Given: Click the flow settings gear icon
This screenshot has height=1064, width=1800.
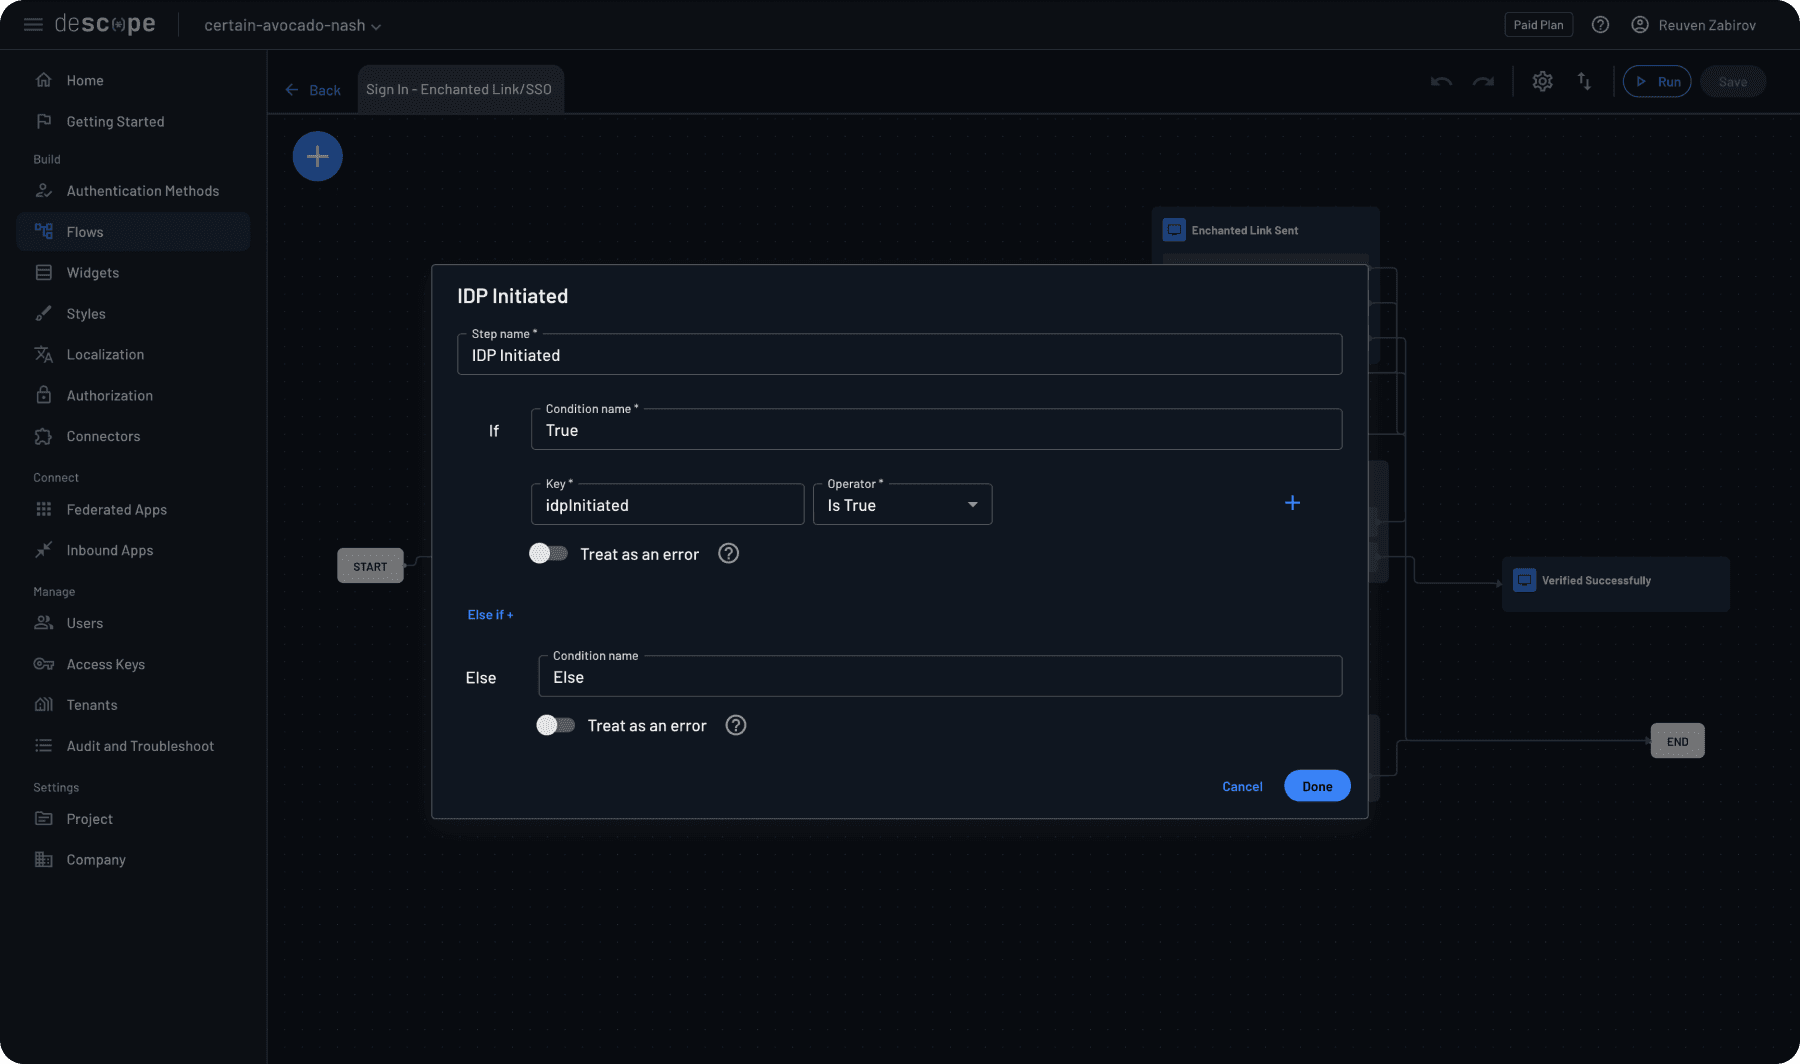Looking at the screenshot, I should coord(1542,81).
